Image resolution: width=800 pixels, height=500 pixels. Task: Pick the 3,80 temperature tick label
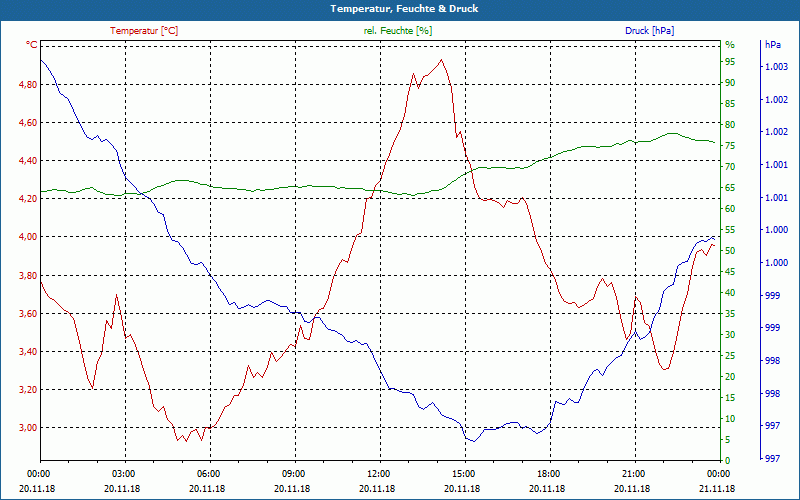28,276
